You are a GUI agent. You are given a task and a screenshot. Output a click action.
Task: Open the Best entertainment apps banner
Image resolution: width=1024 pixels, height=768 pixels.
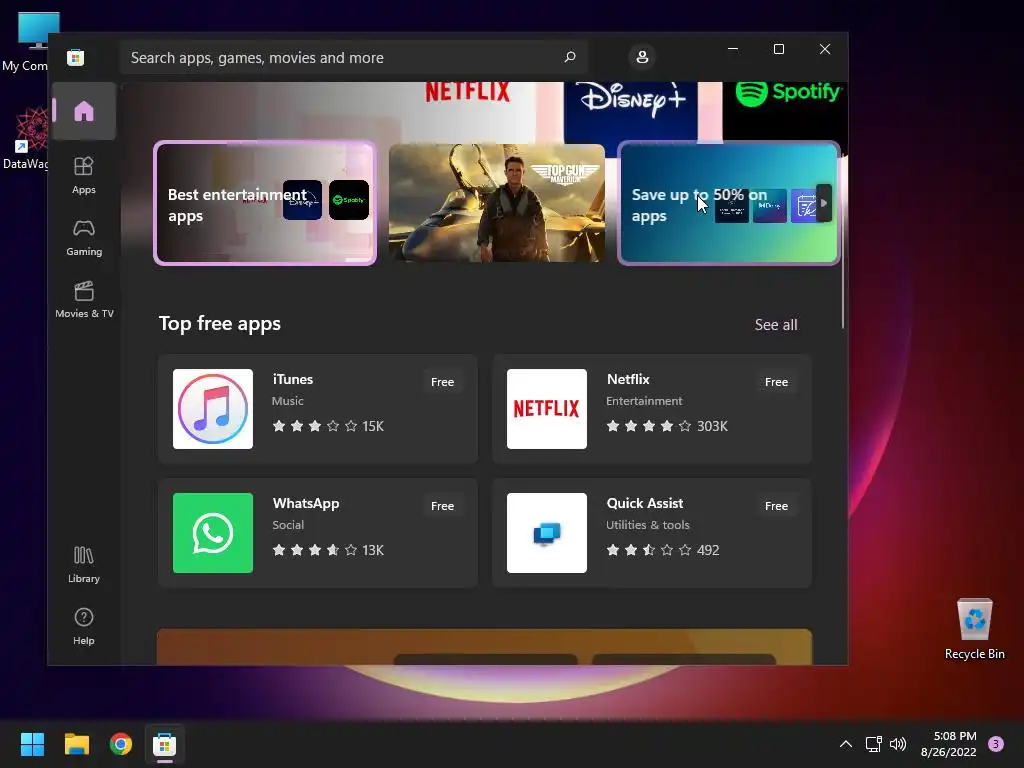[265, 203]
